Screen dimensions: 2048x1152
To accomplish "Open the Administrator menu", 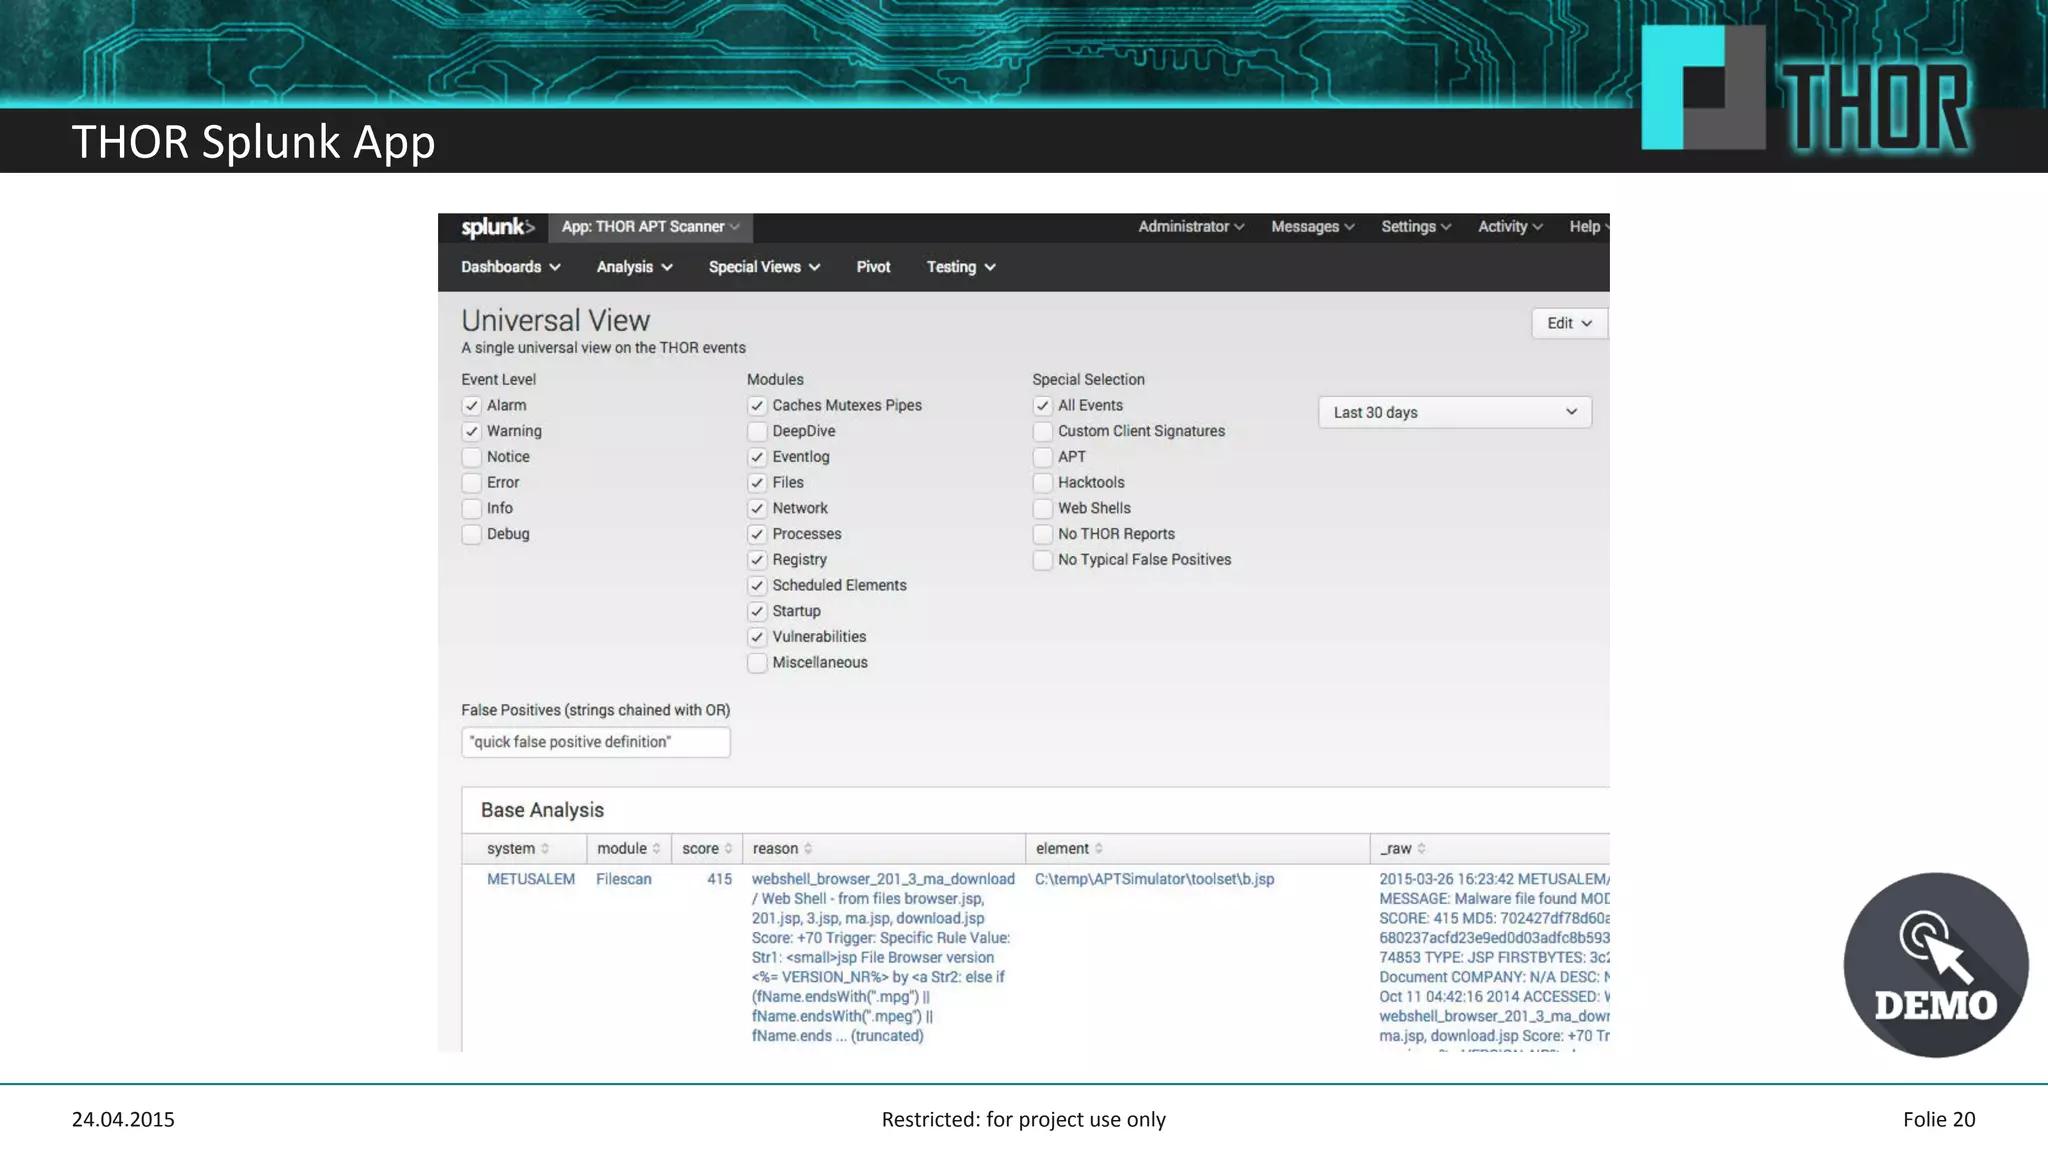I will coord(1191,227).
